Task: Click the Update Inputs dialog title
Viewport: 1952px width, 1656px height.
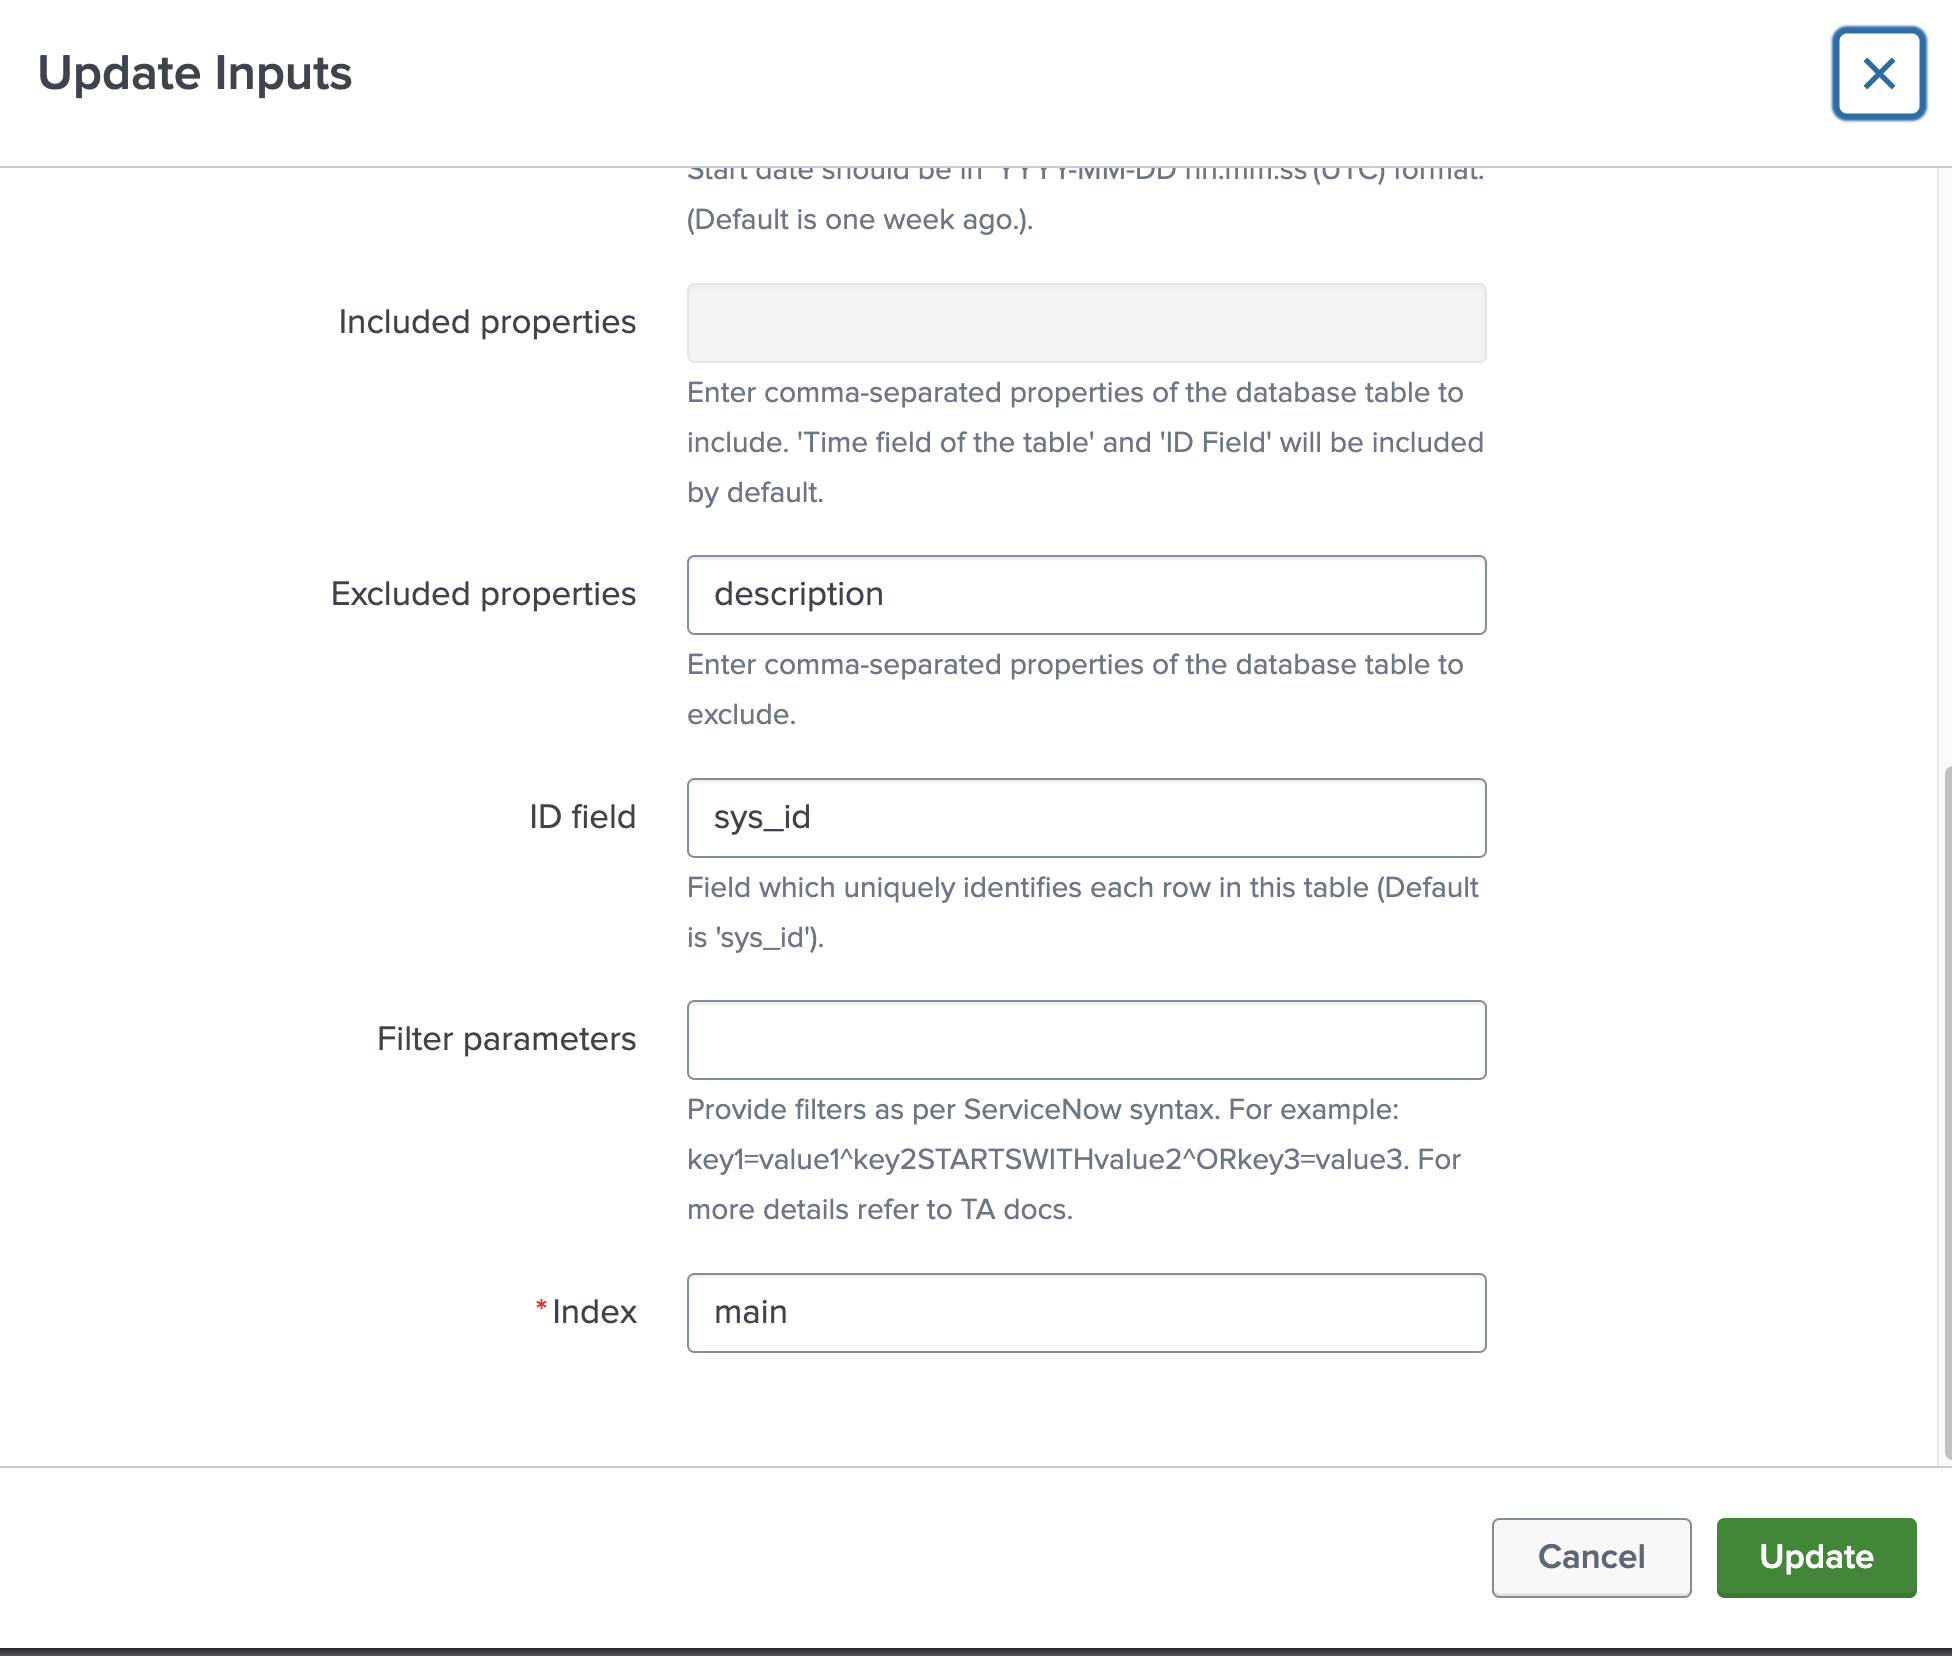Action: pos(195,72)
